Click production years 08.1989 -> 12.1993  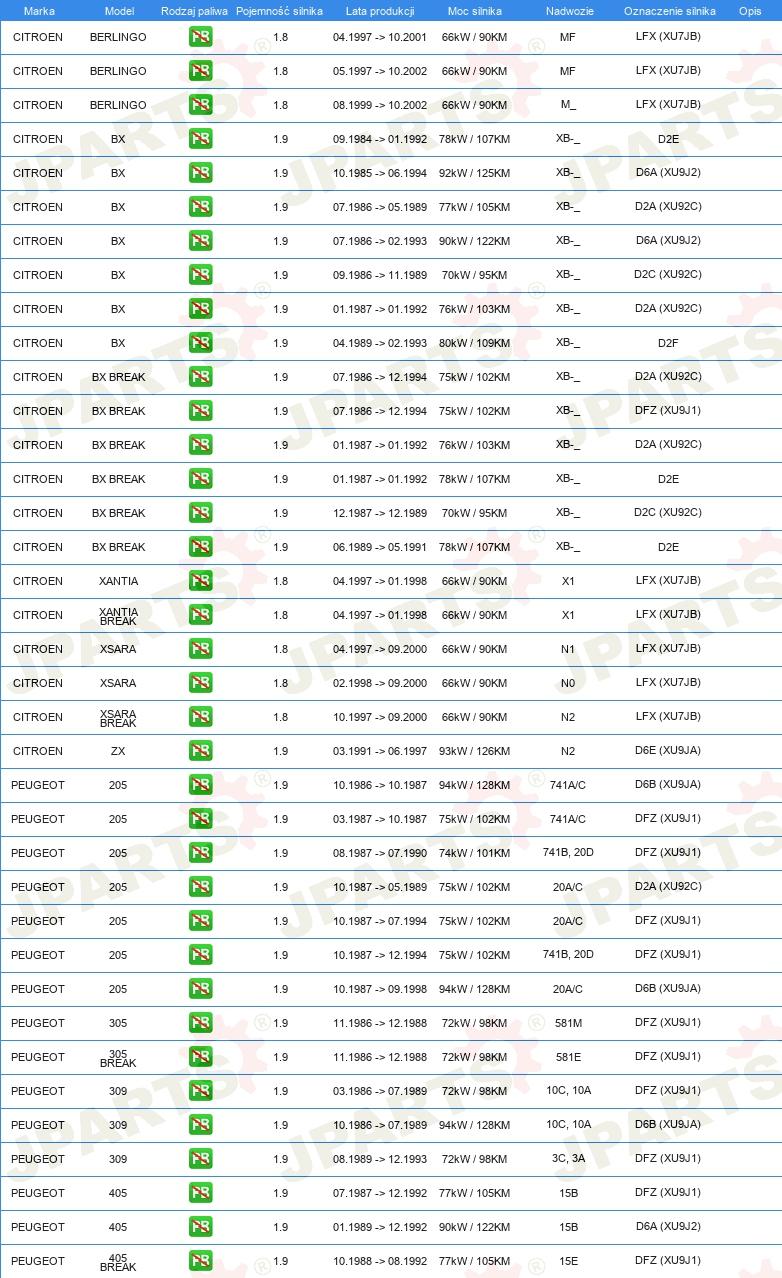point(380,1159)
